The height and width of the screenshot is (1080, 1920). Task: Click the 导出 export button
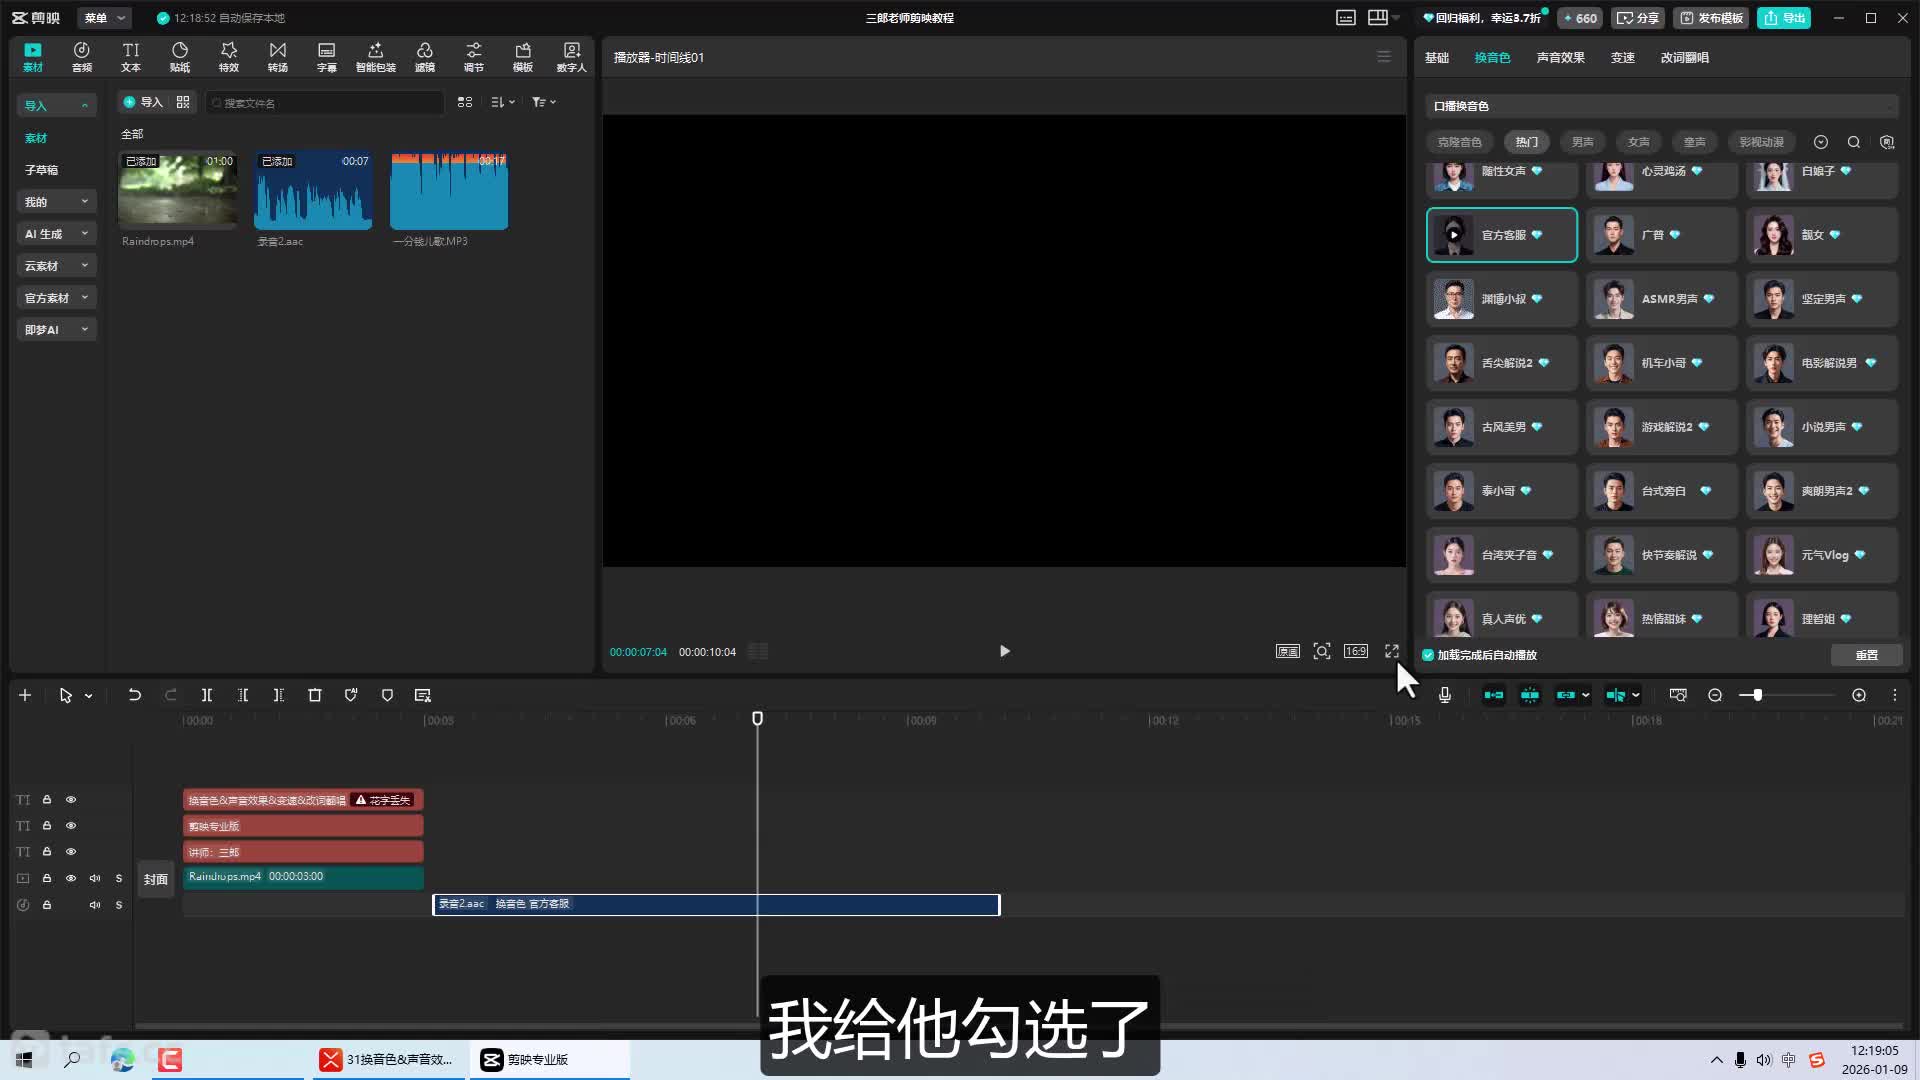coord(1785,18)
